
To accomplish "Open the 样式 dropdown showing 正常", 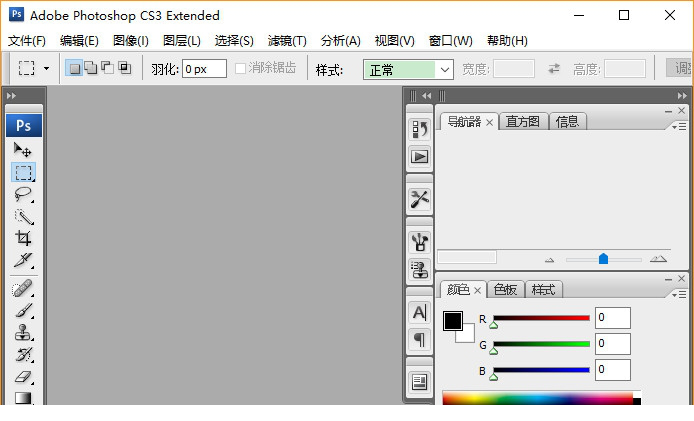I will coord(408,70).
